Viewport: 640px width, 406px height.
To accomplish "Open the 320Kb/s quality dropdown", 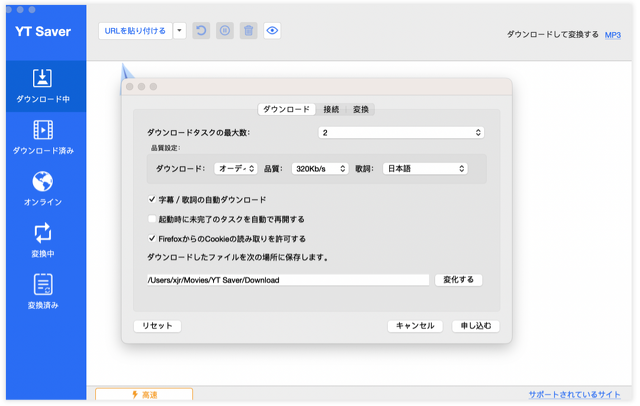I will point(319,169).
